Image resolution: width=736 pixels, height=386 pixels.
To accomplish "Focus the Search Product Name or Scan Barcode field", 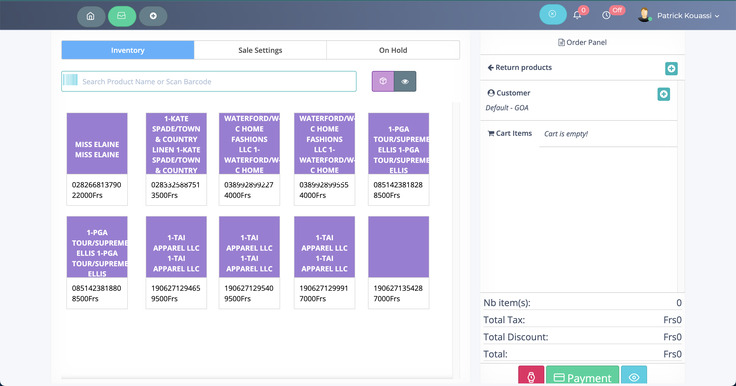I will [209, 82].
